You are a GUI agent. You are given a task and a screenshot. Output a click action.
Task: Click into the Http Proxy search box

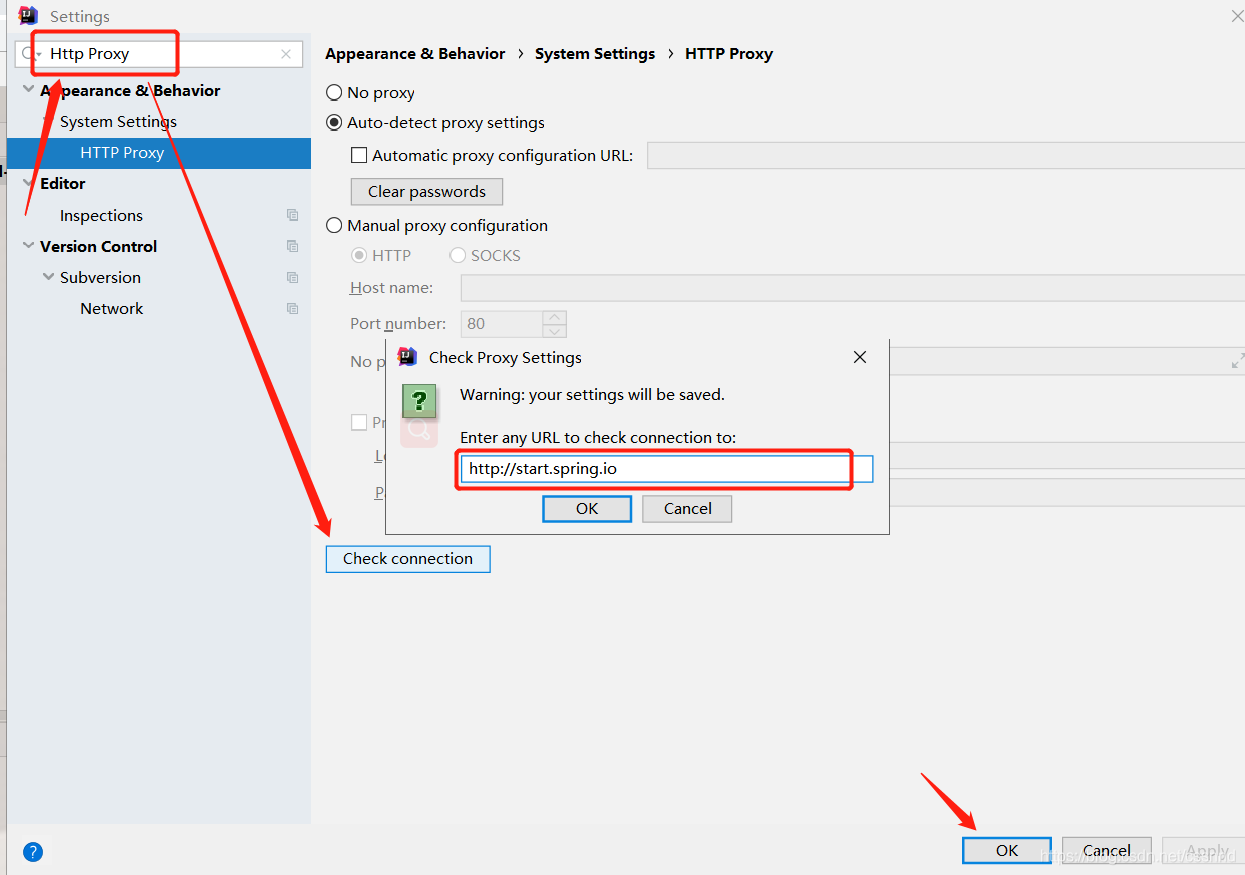160,54
